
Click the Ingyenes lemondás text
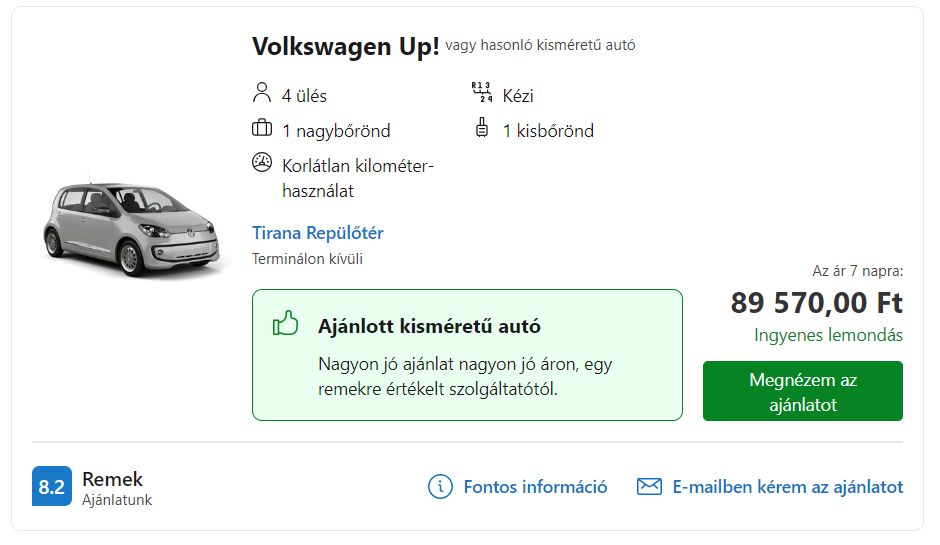click(x=828, y=335)
